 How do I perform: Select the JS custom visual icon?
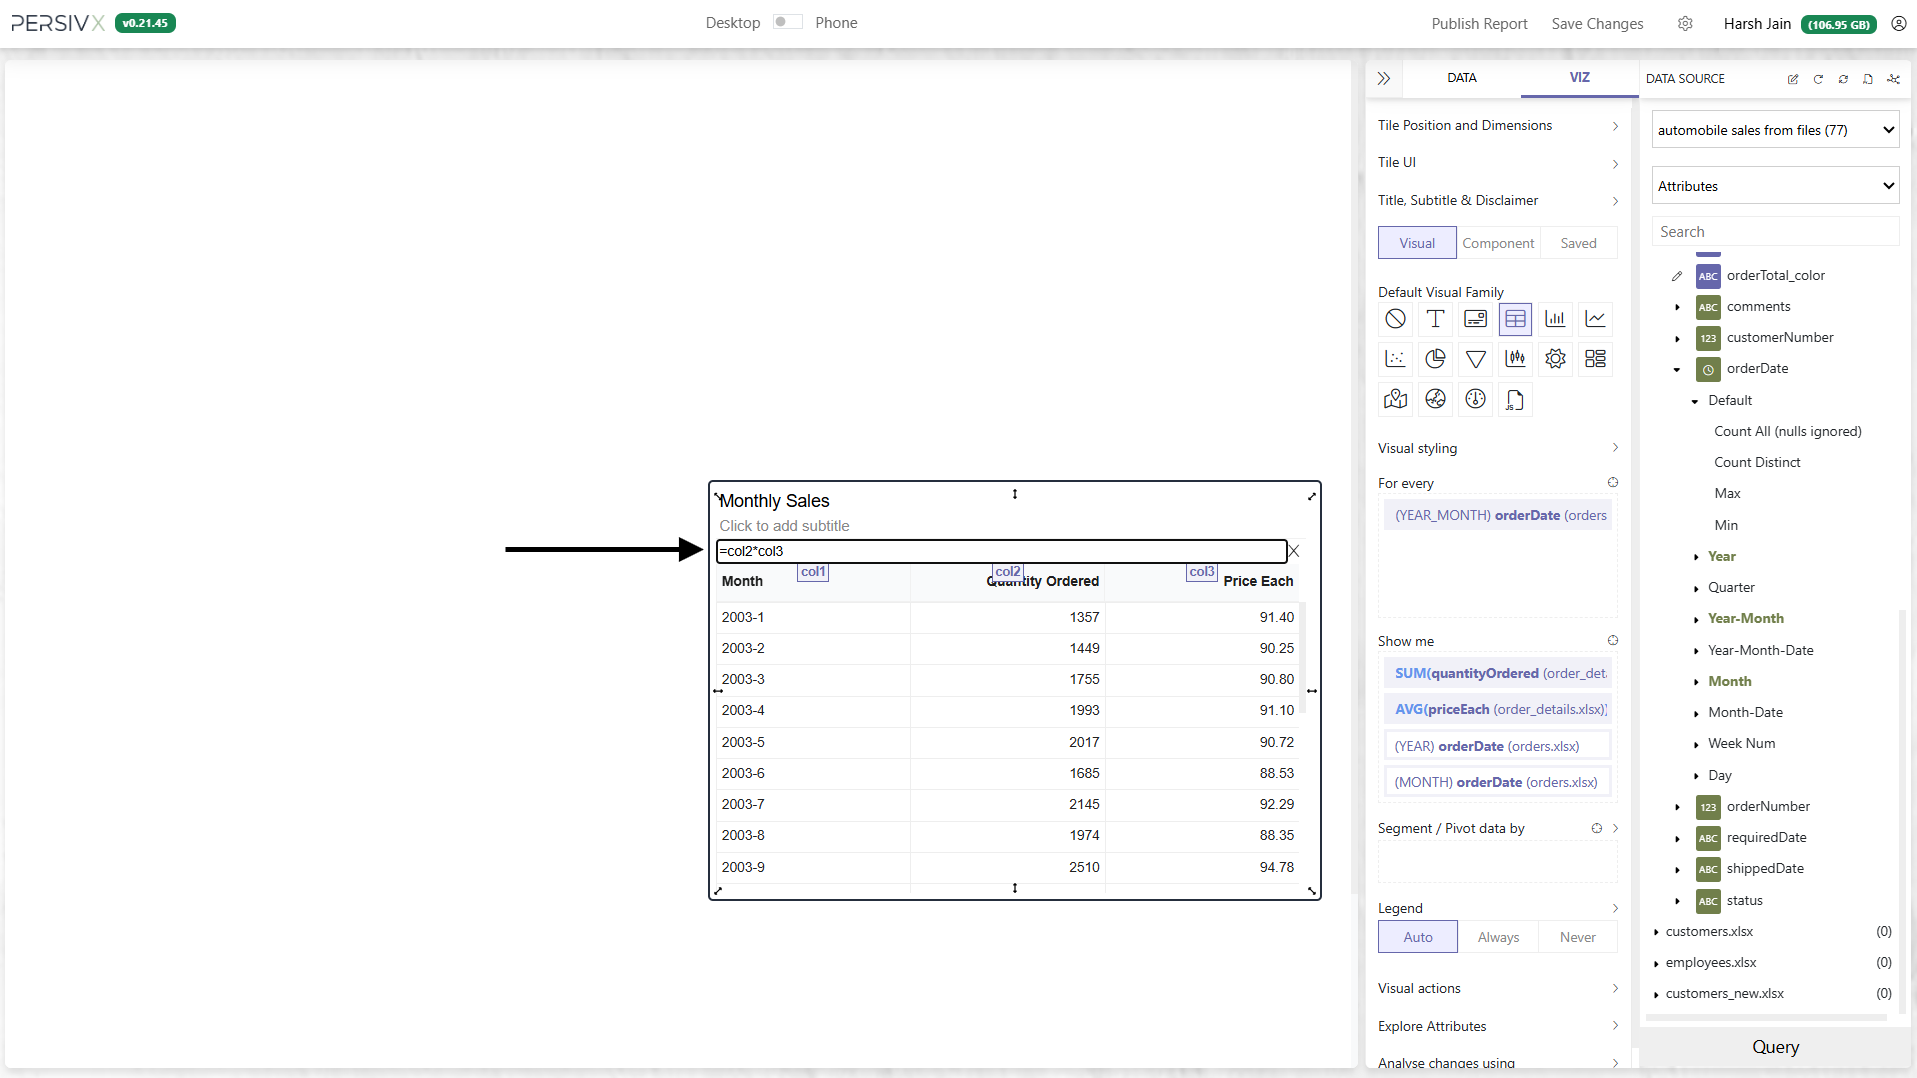(x=1515, y=400)
